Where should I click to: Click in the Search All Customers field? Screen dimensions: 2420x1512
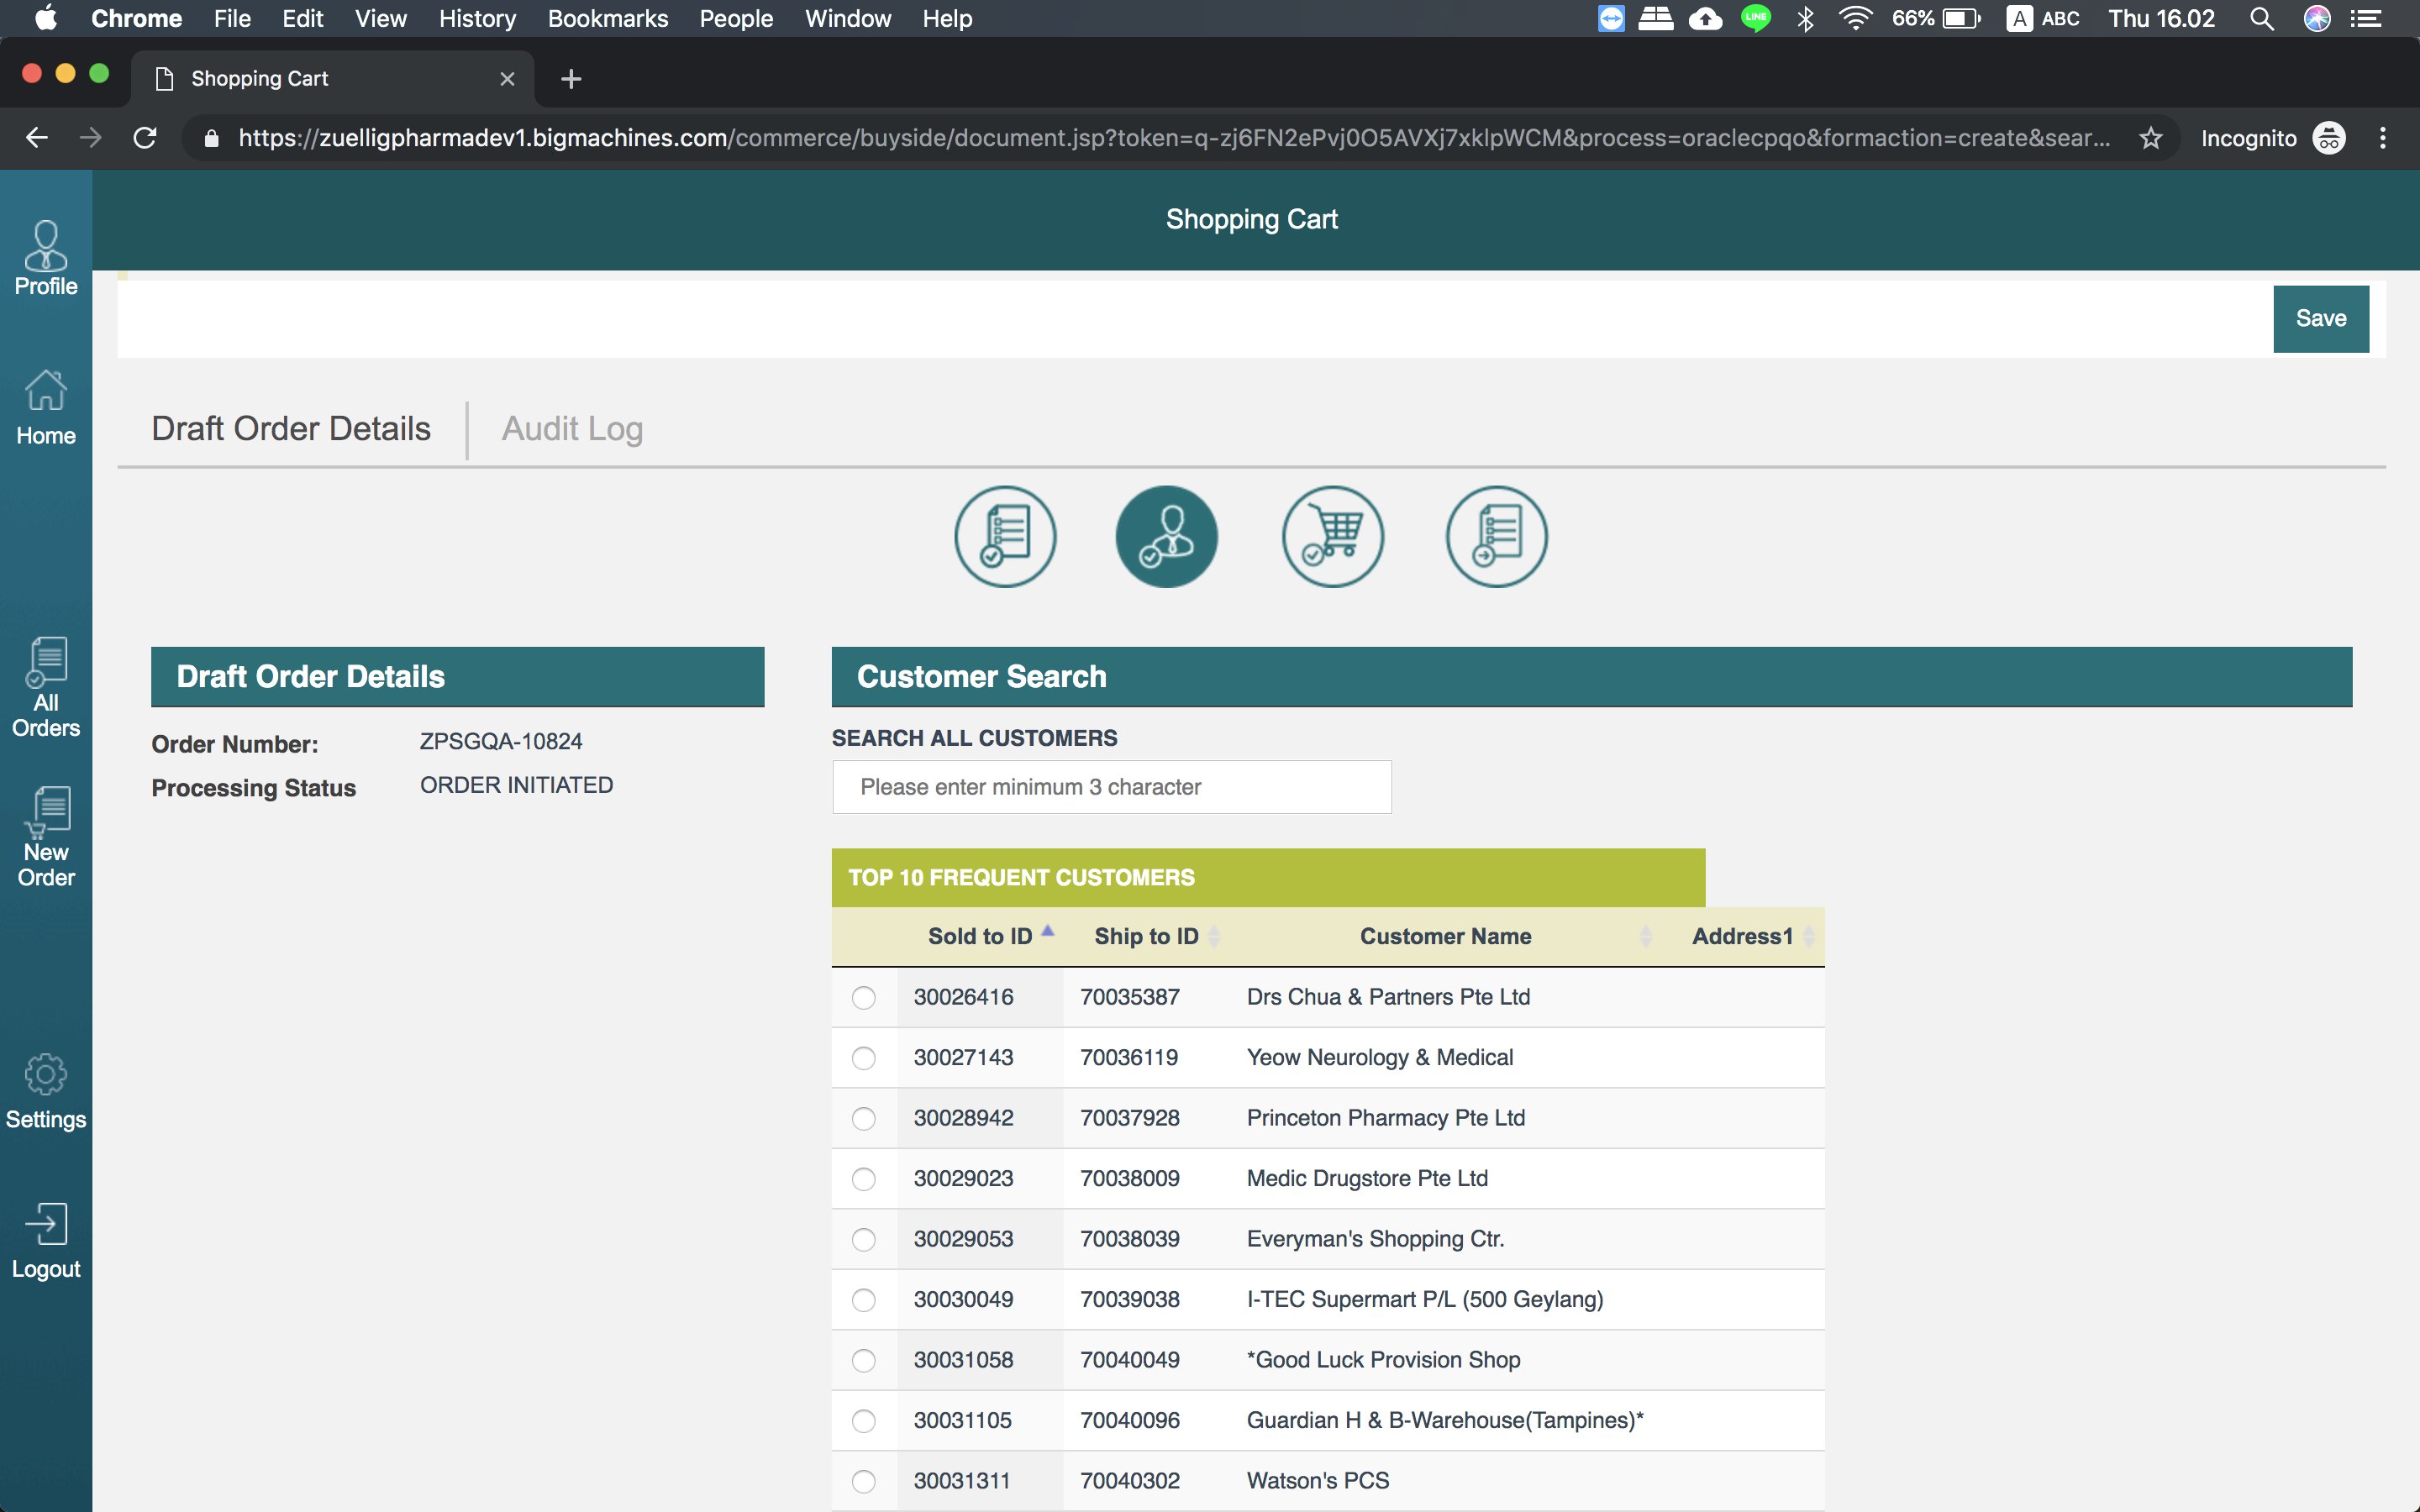[1111, 787]
